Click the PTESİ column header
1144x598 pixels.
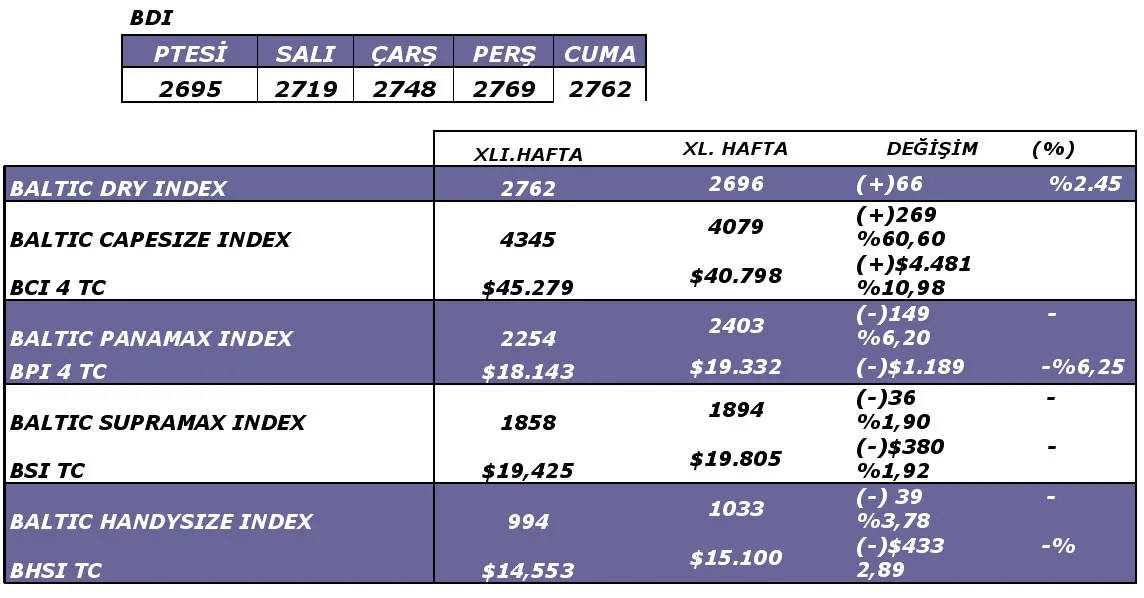pos(190,53)
